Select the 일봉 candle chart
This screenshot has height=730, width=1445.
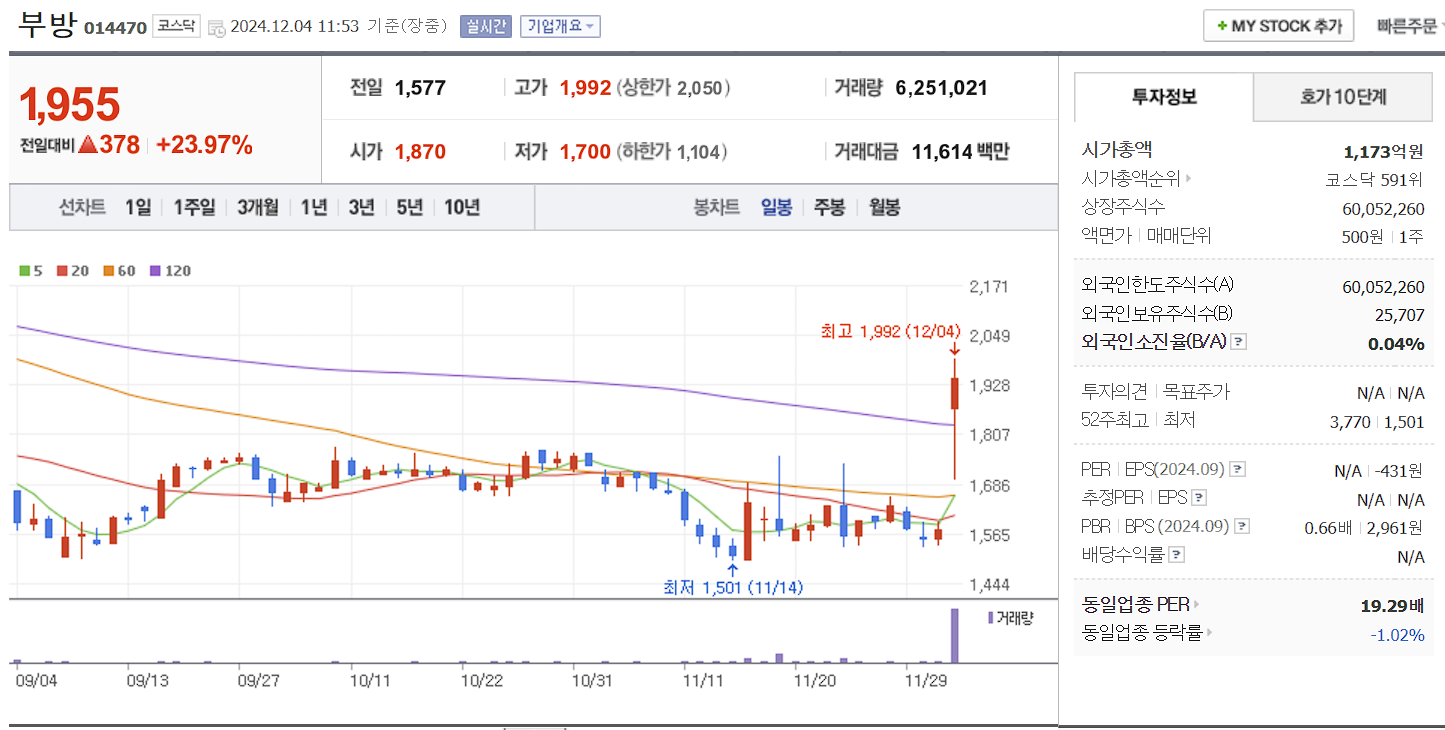776,207
